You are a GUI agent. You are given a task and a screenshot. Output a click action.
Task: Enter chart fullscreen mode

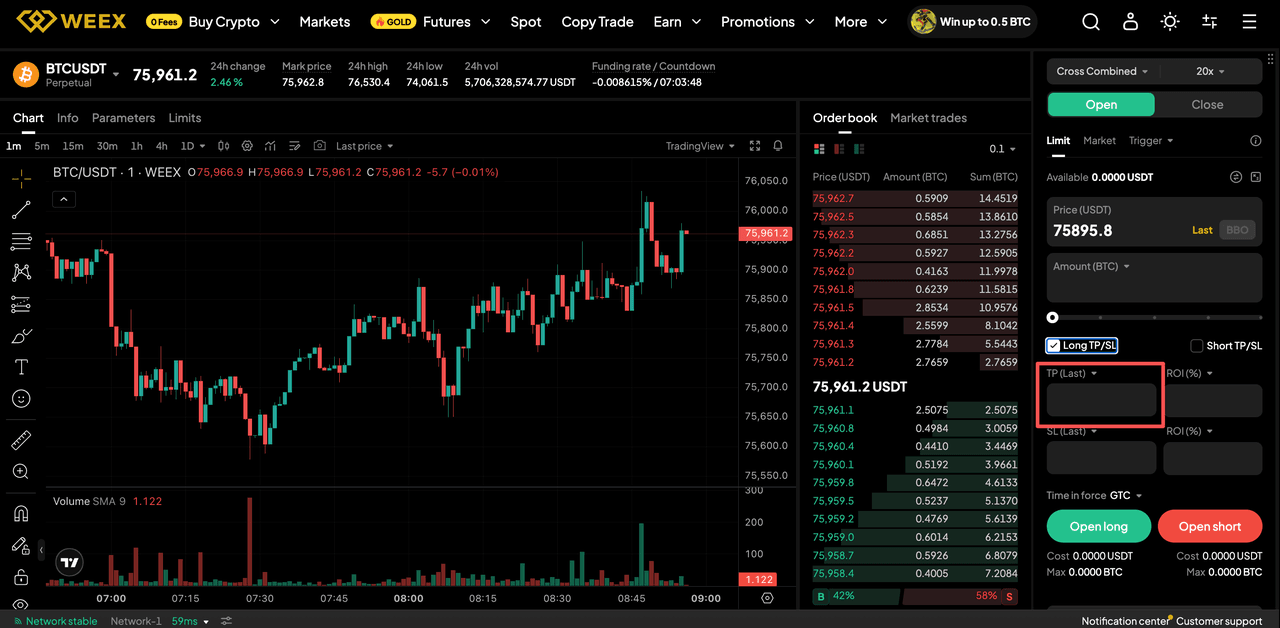coord(755,146)
